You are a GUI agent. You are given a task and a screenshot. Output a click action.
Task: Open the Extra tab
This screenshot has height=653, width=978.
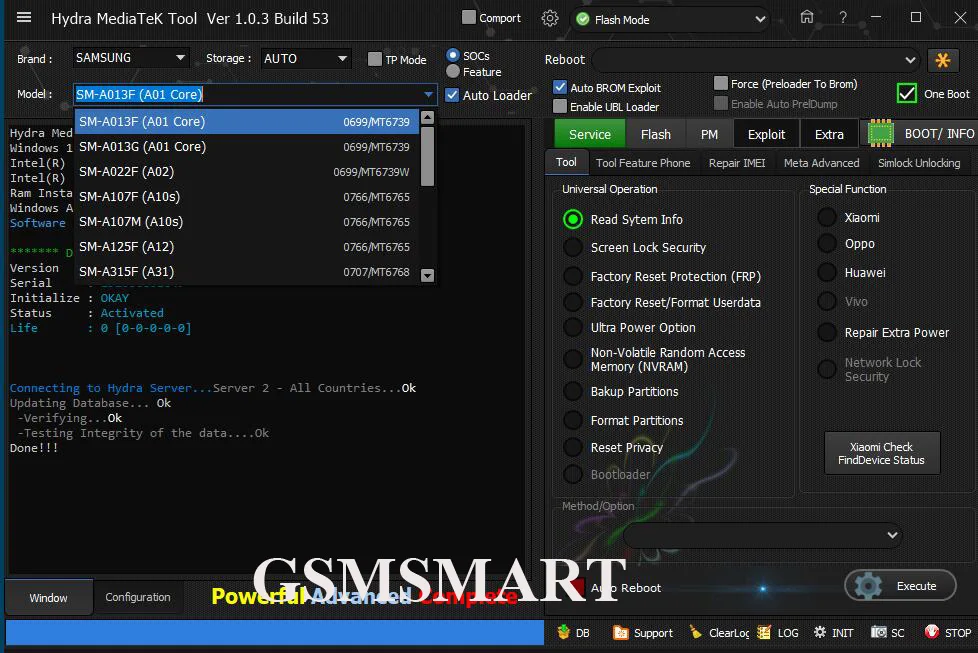[829, 134]
